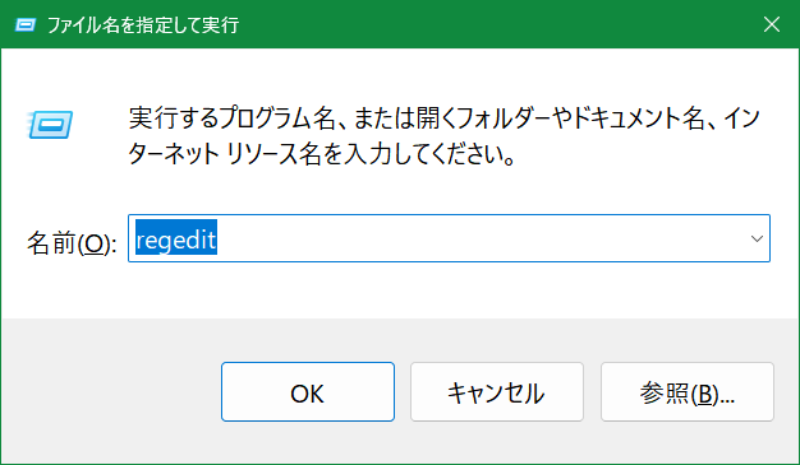Click empty space inside the 名前 input field
This screenshot has width=800, height=465.
[480, 240]
